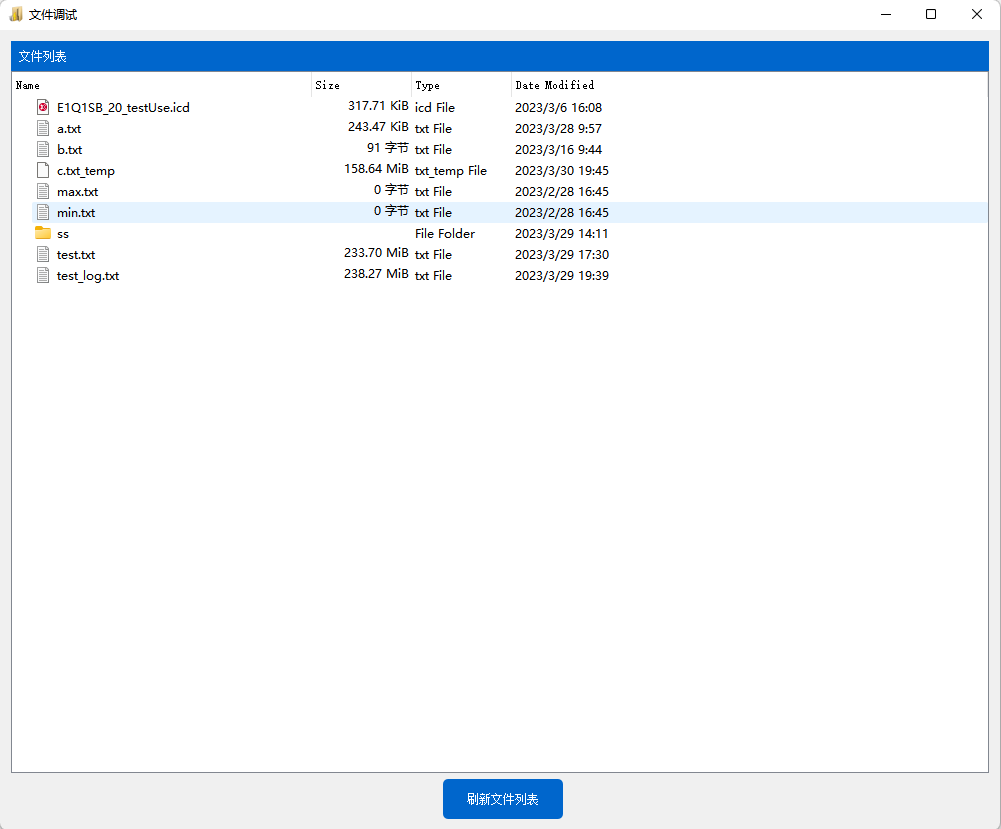Click the blank file icon beside c.txt_temp
The height and width of the screenshot is (829, 1001).
tap(43, 170)
